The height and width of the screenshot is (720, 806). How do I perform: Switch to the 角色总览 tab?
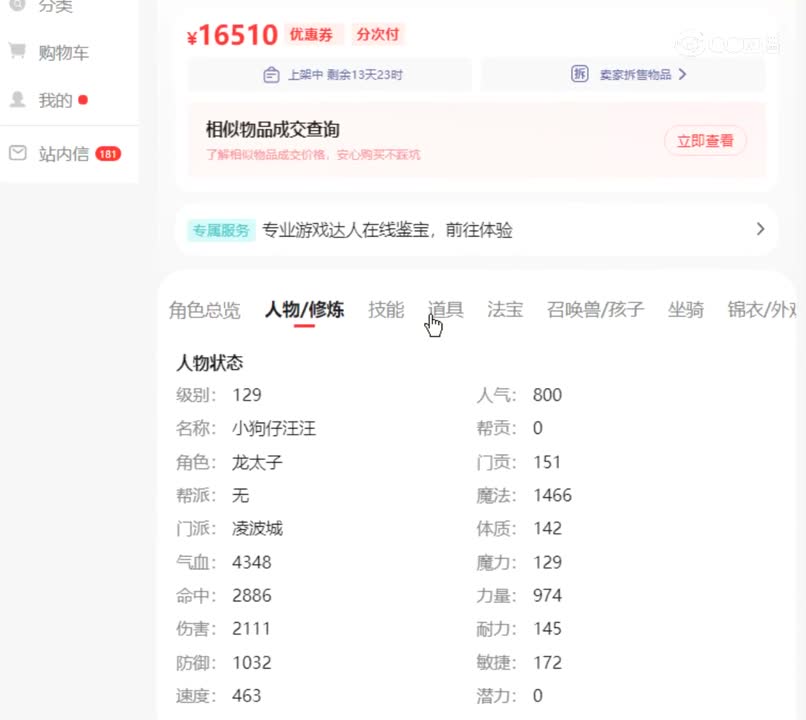[x=205, y=310]
